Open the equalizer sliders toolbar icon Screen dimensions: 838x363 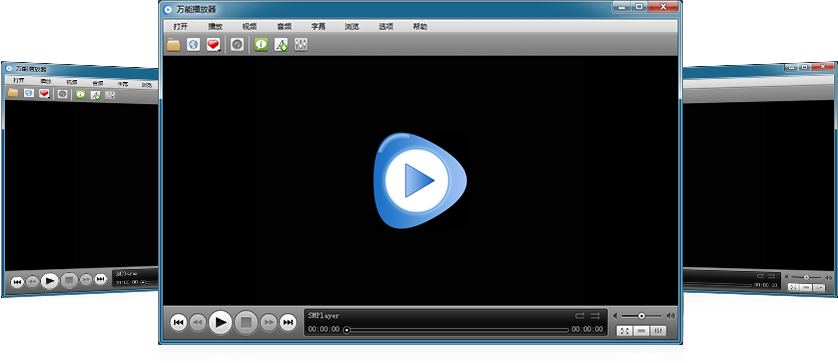point(301,45)
